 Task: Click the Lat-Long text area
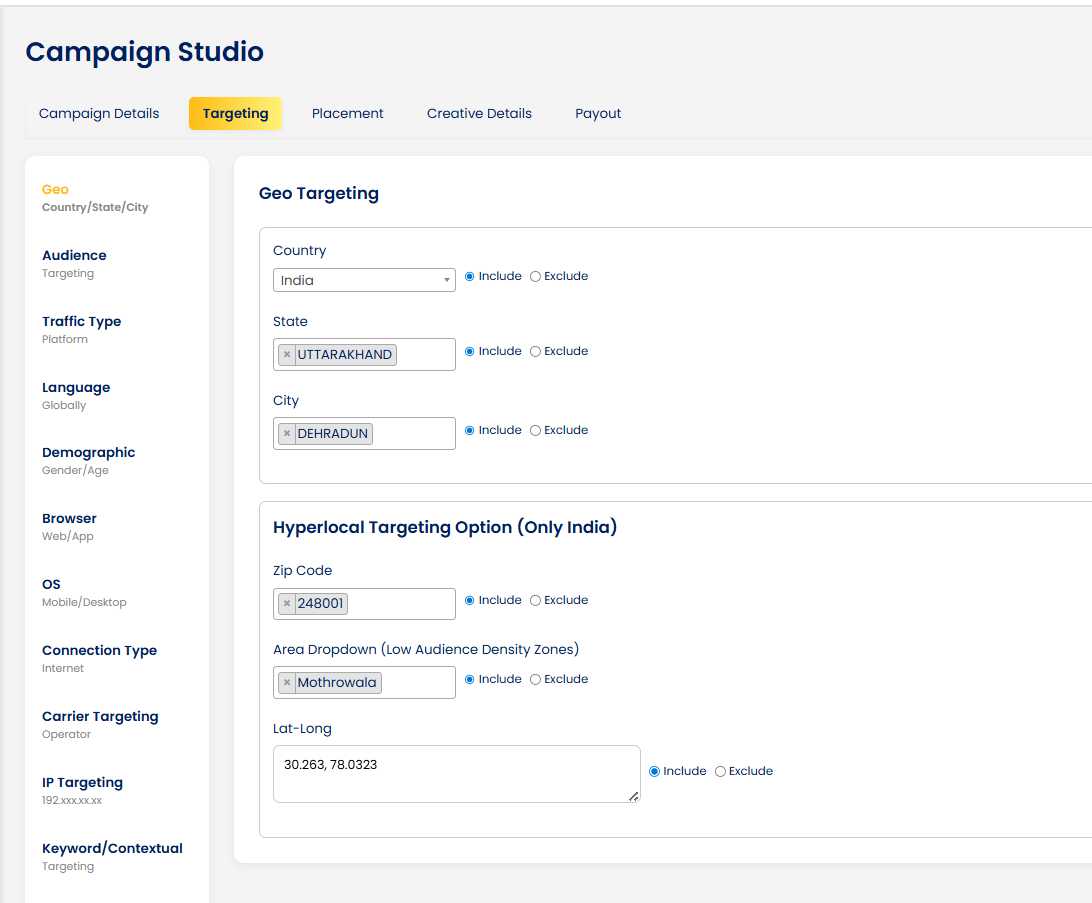(x=457, y=774)
